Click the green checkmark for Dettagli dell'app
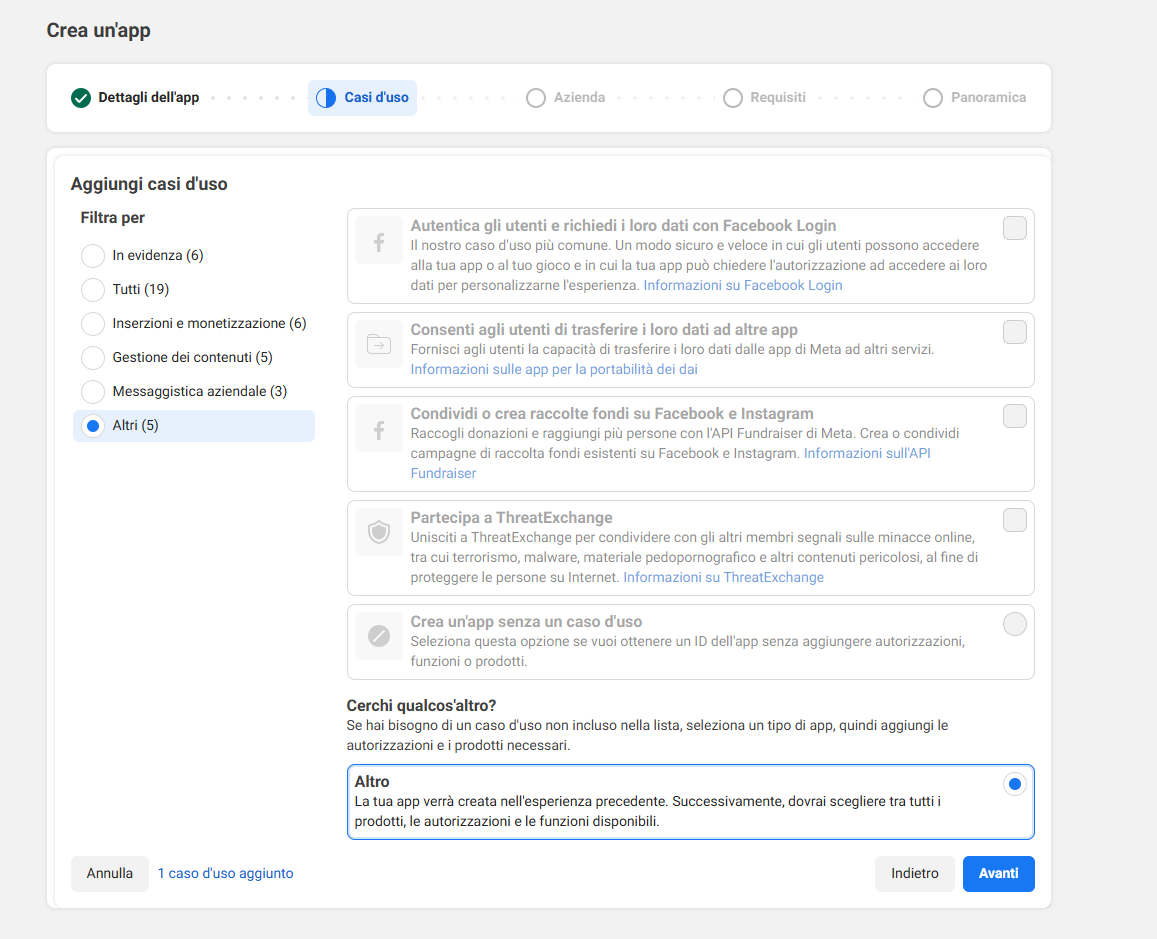This screenshot has height=939, width=1157. point(81,98)
